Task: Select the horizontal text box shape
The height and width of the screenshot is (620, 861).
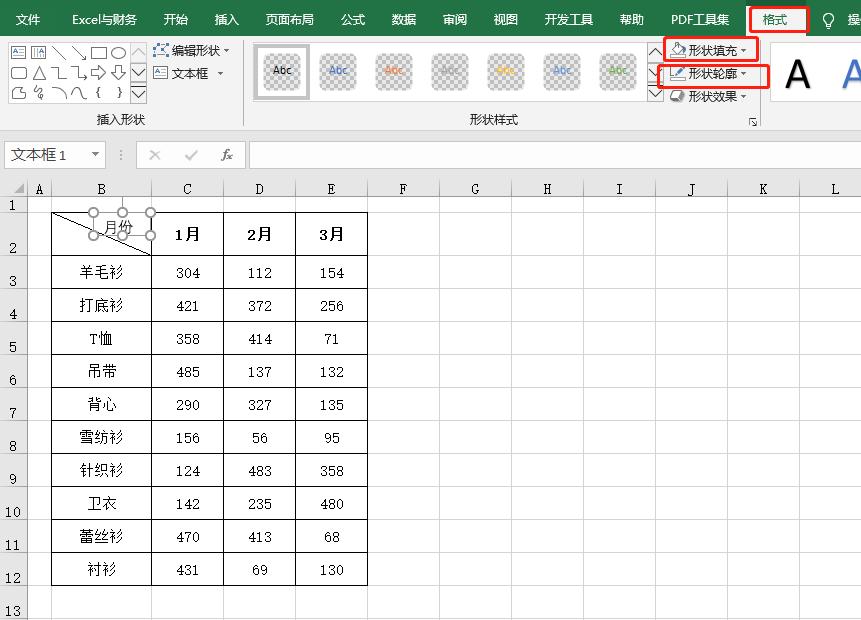Action: coord(18,53)
